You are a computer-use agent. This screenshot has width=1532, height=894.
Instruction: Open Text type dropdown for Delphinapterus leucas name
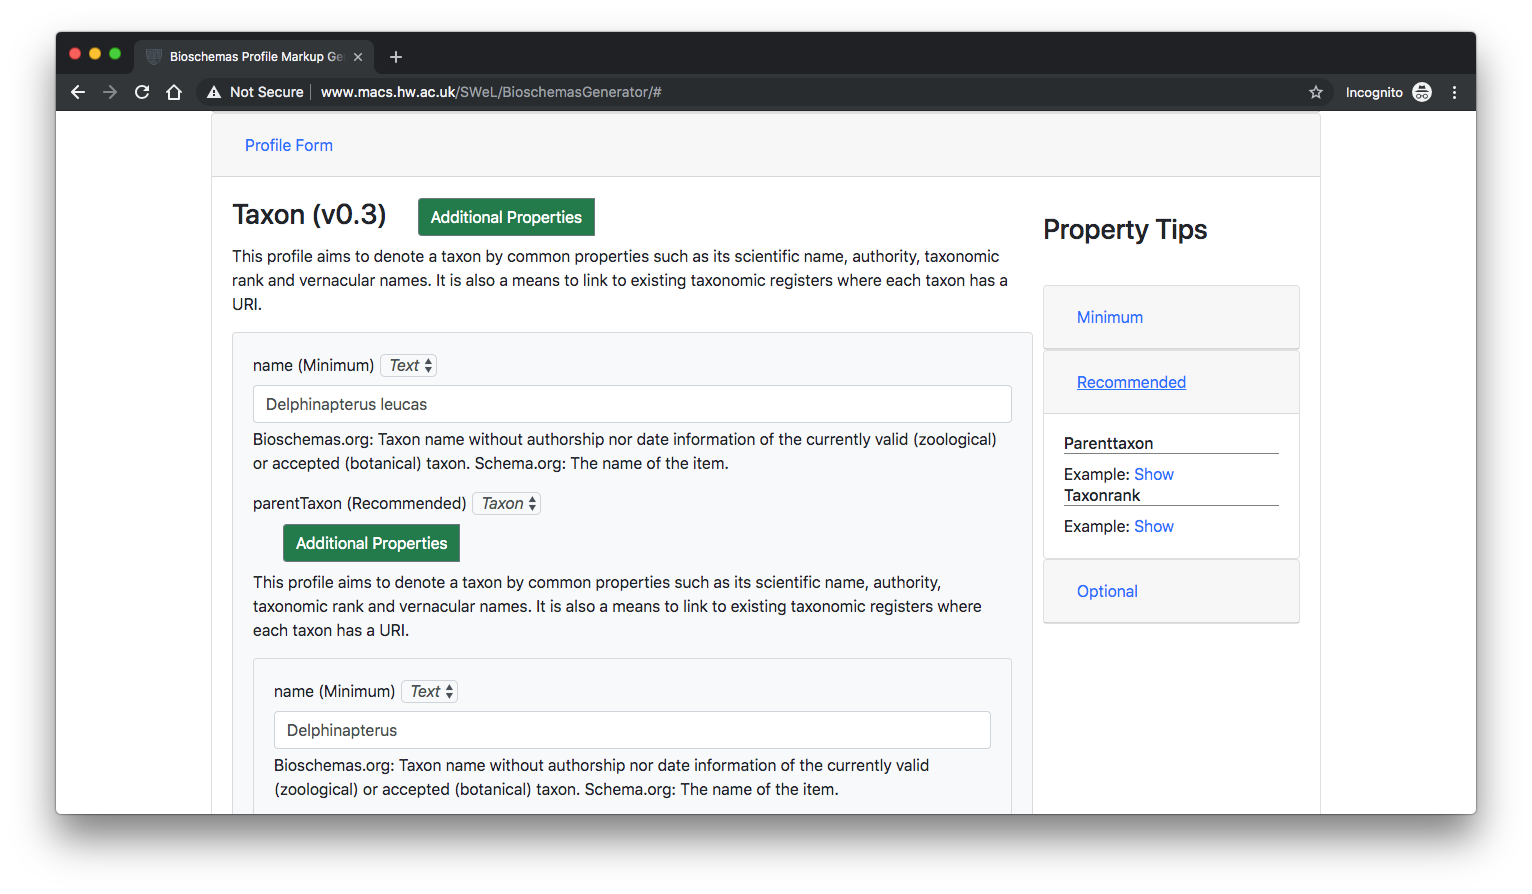pos(409,365)
